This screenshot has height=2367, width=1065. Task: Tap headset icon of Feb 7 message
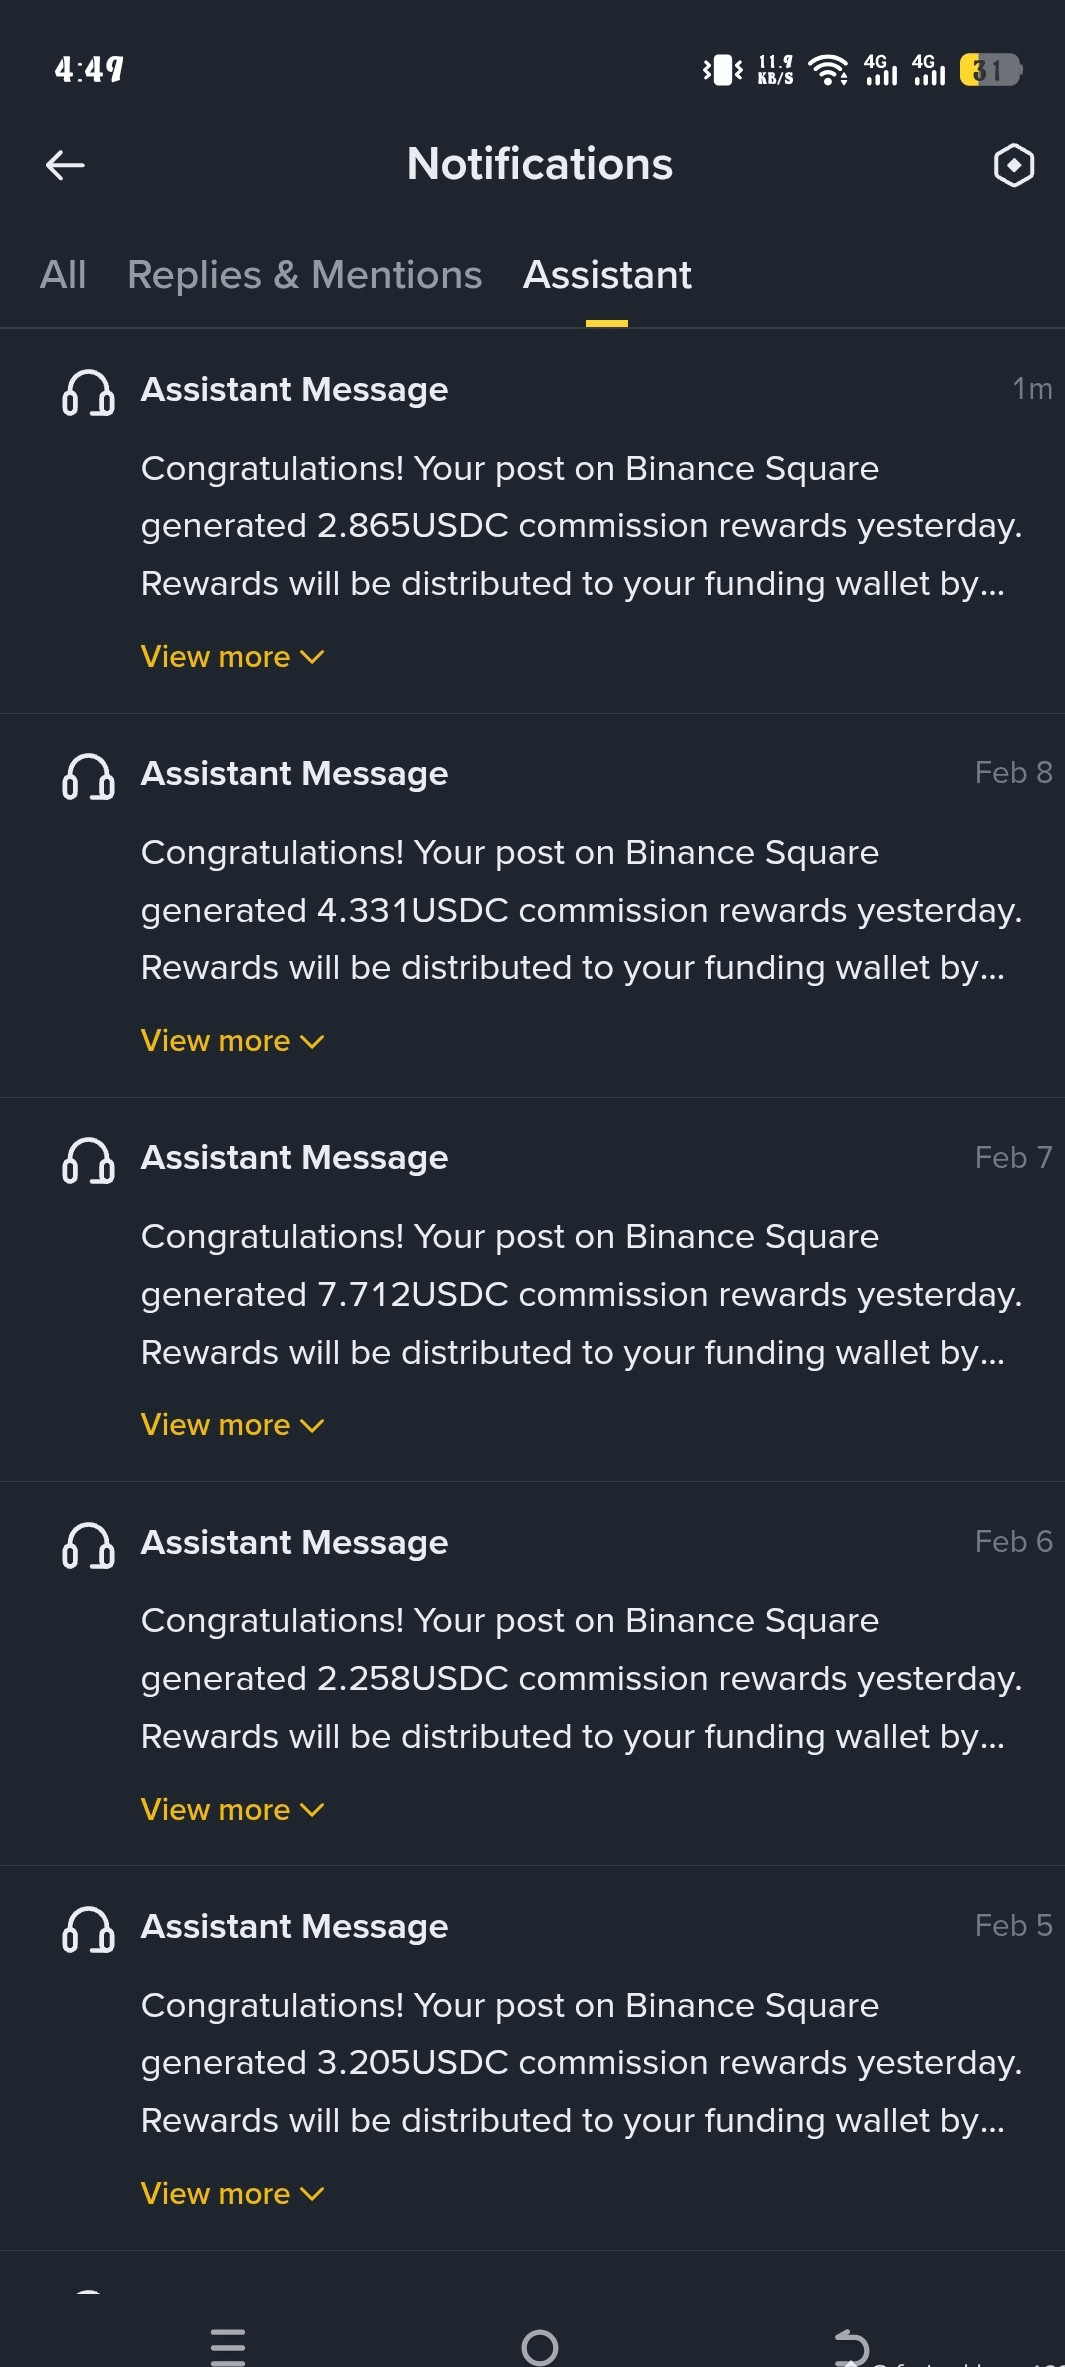(x=88, y=1160)
